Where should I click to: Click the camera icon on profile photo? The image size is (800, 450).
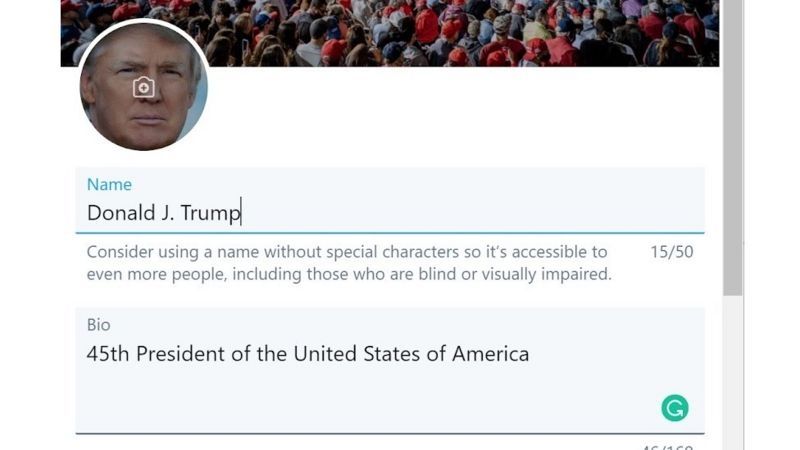pyautogui.click(x=144, y=88)
